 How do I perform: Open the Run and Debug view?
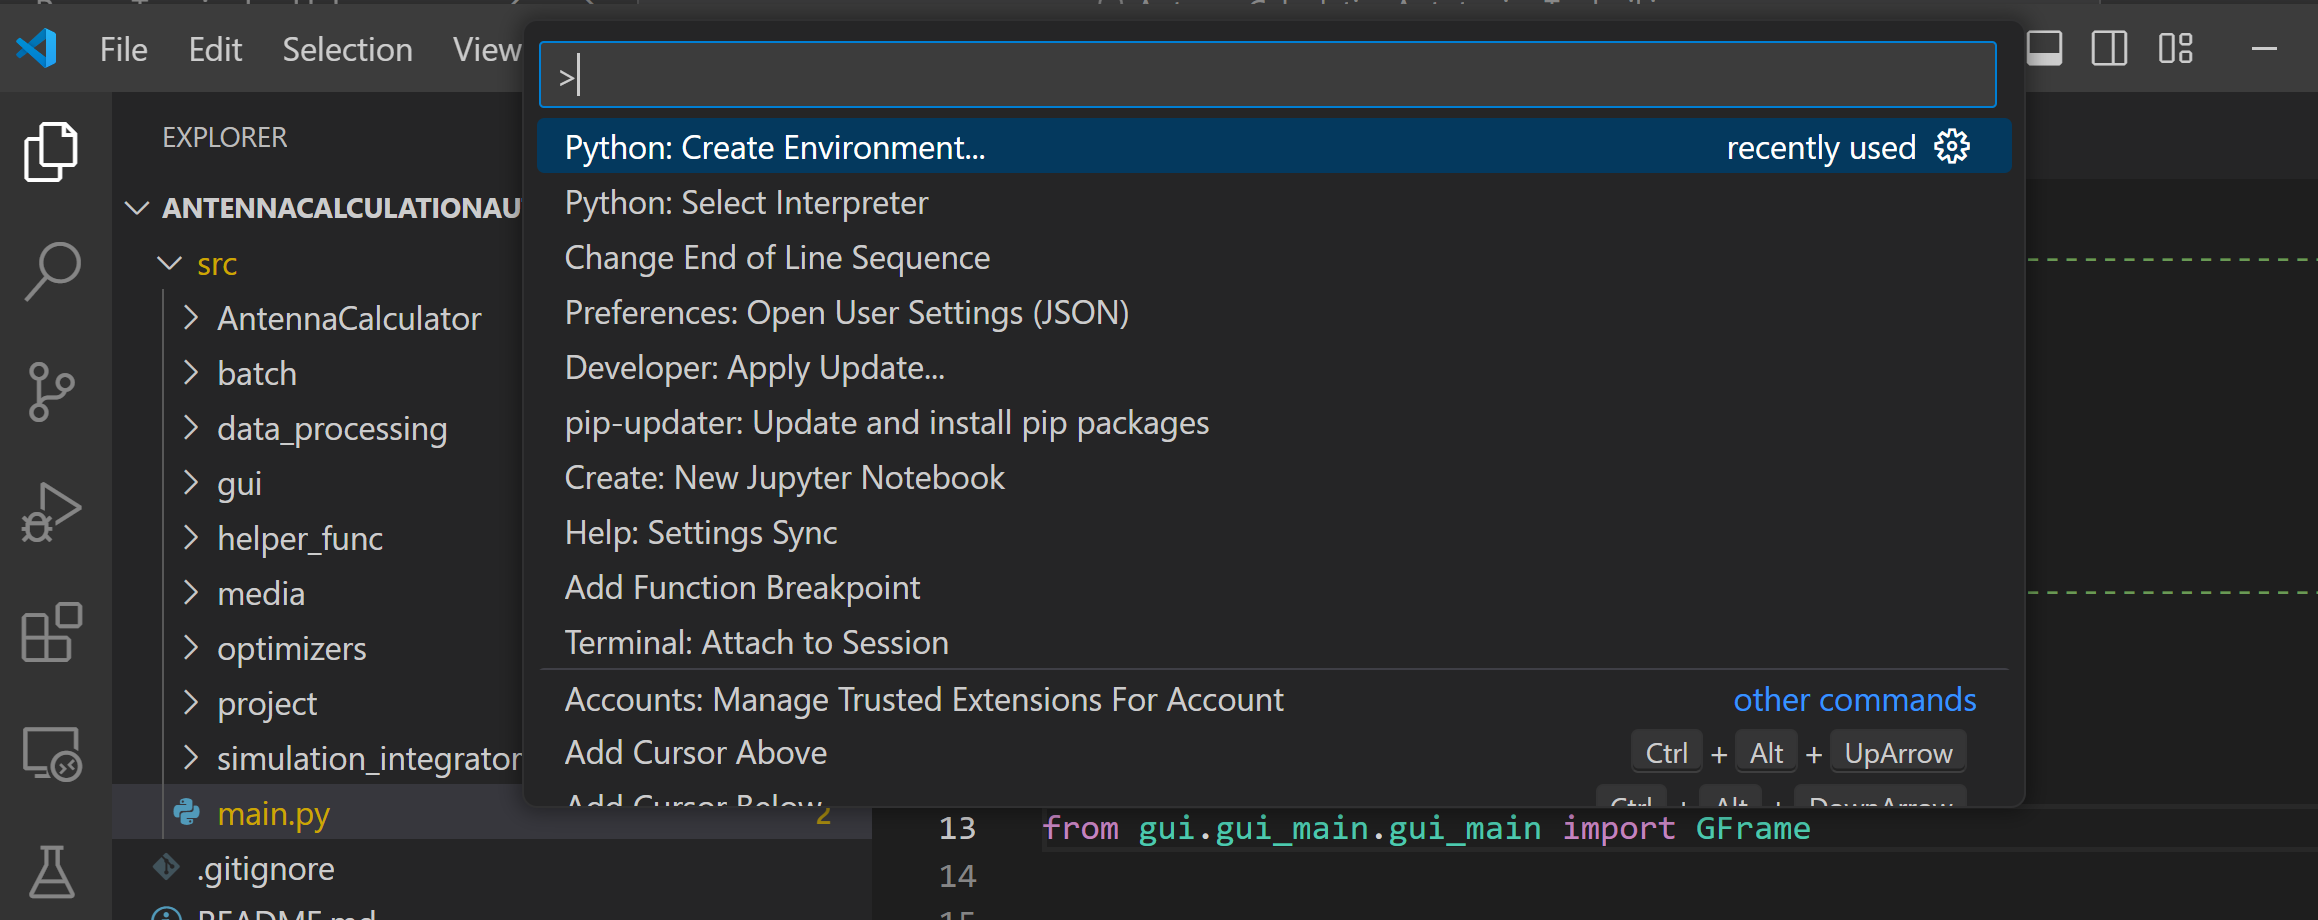(50, 512)
